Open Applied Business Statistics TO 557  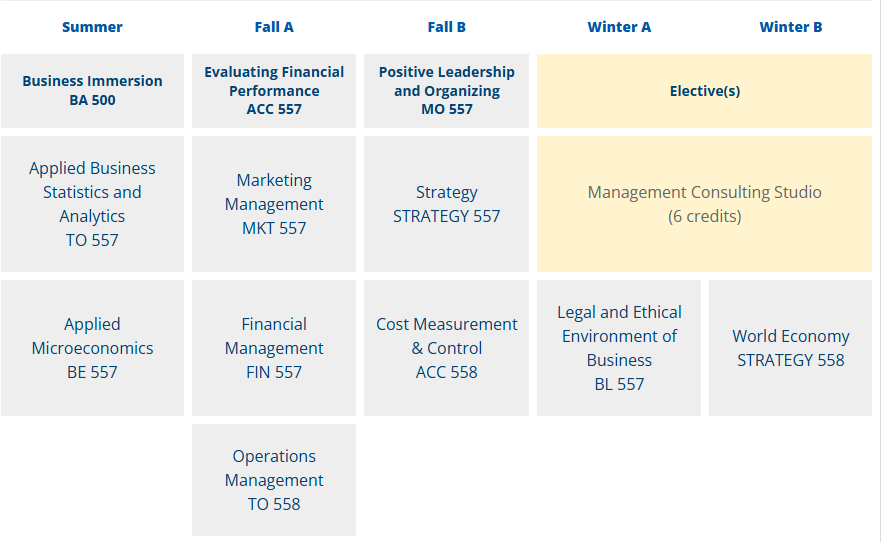(92, 204)
